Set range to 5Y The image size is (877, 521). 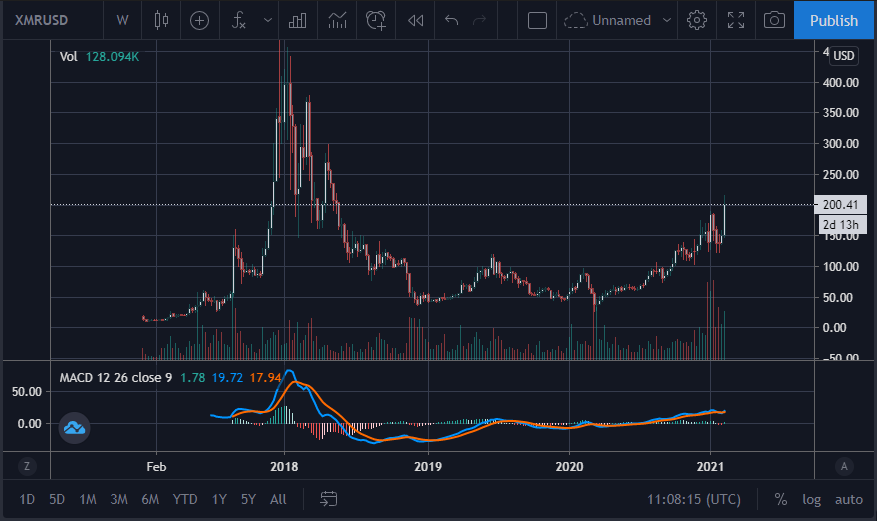coord(248,499)
